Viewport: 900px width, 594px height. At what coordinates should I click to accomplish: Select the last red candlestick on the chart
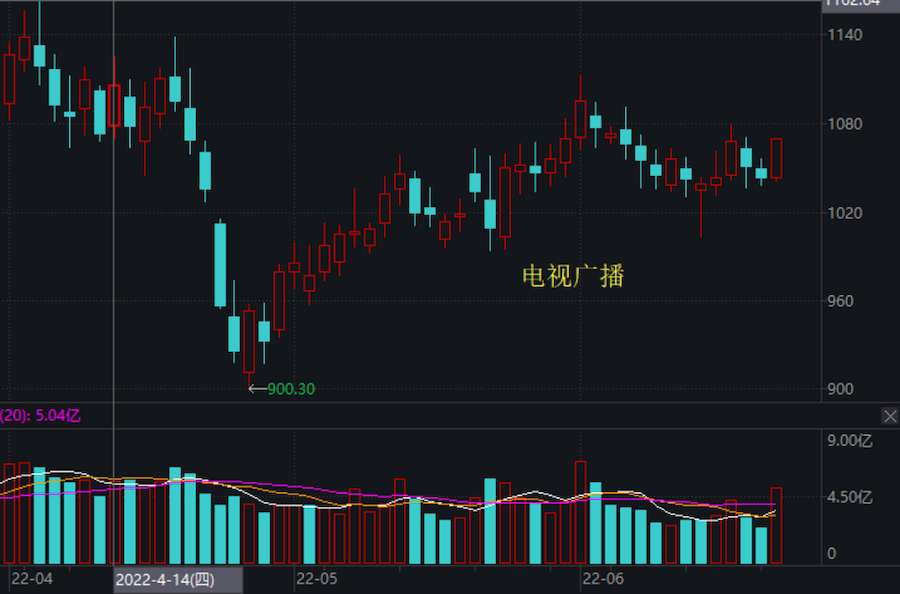point(776,159)
